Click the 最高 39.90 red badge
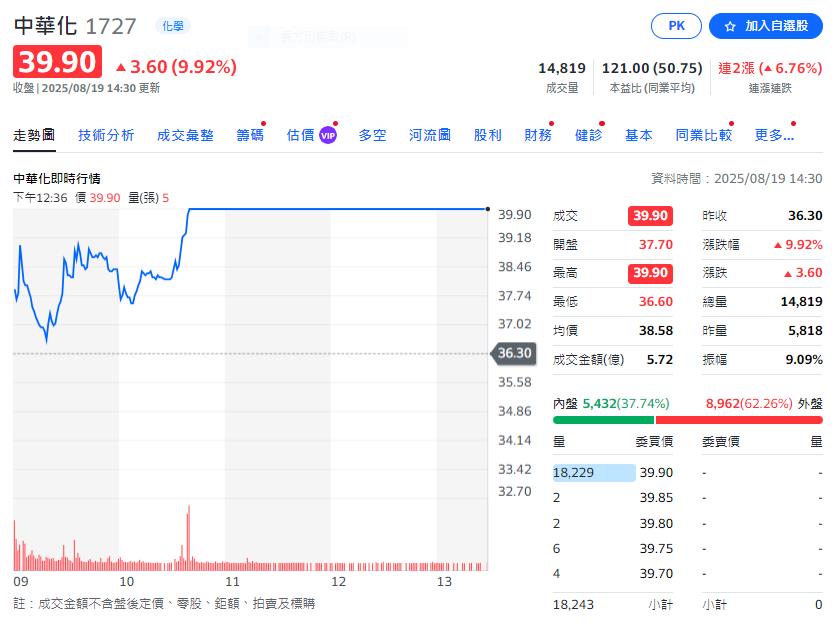This screenshot has width=840, height=629. 650,273
